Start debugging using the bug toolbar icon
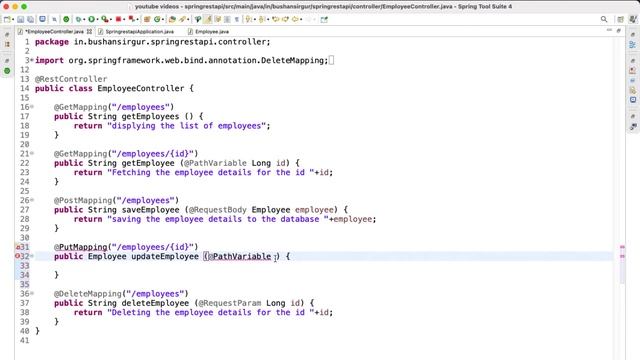Viewport: 640px width, 360px height. coord(78,19)
